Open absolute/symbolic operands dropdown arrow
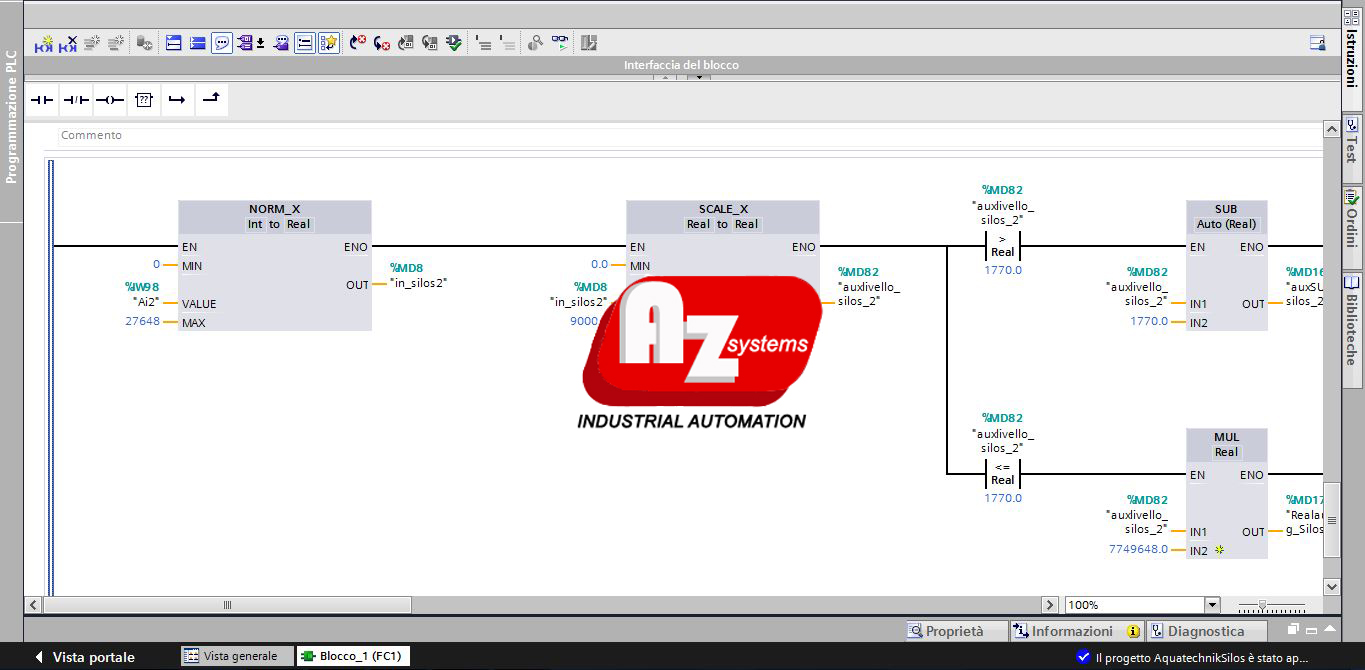This screenshot has height=670, width=1365. (260, 43)
